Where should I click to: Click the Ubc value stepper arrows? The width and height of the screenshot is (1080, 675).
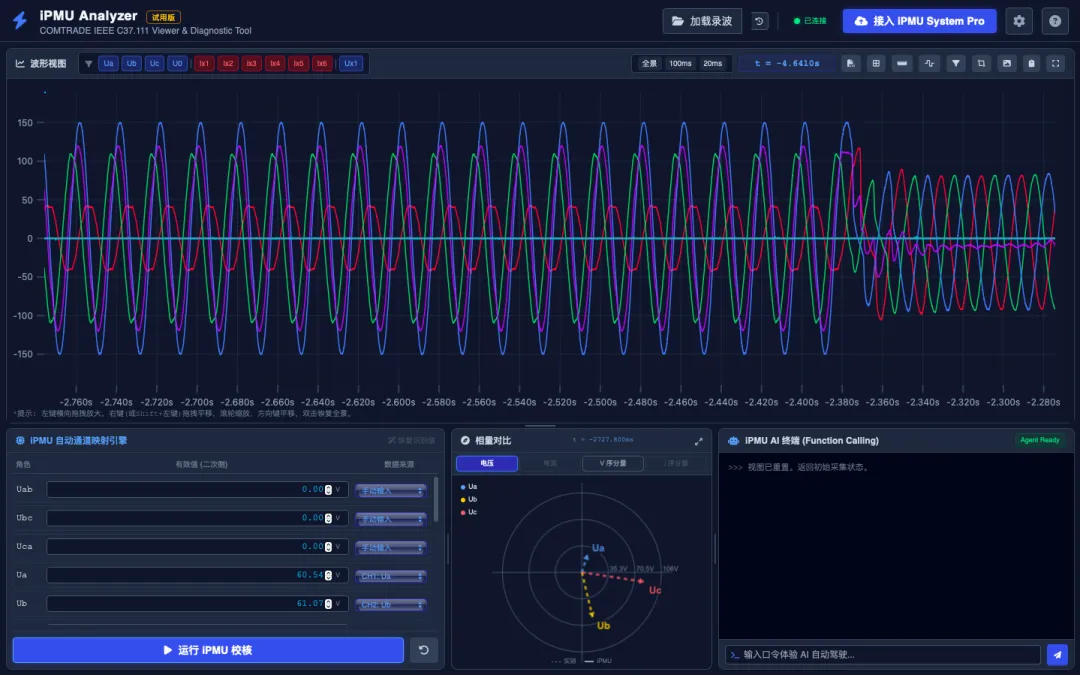329,518
